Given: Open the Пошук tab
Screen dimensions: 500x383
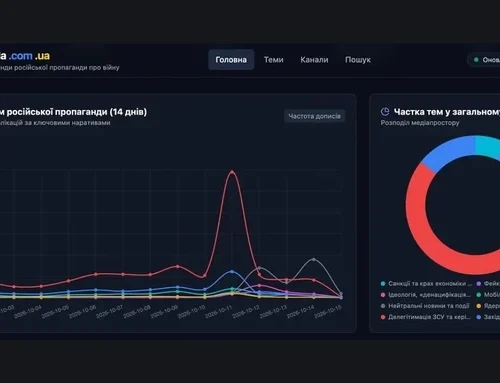Looking at the screenshot, I should [x=358, y=60].
